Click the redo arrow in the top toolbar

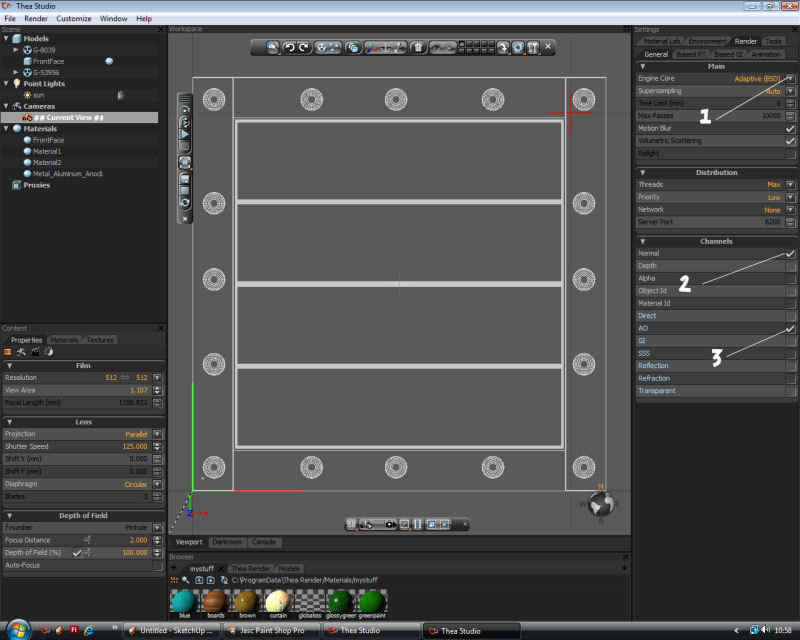(x=303, y=47)
